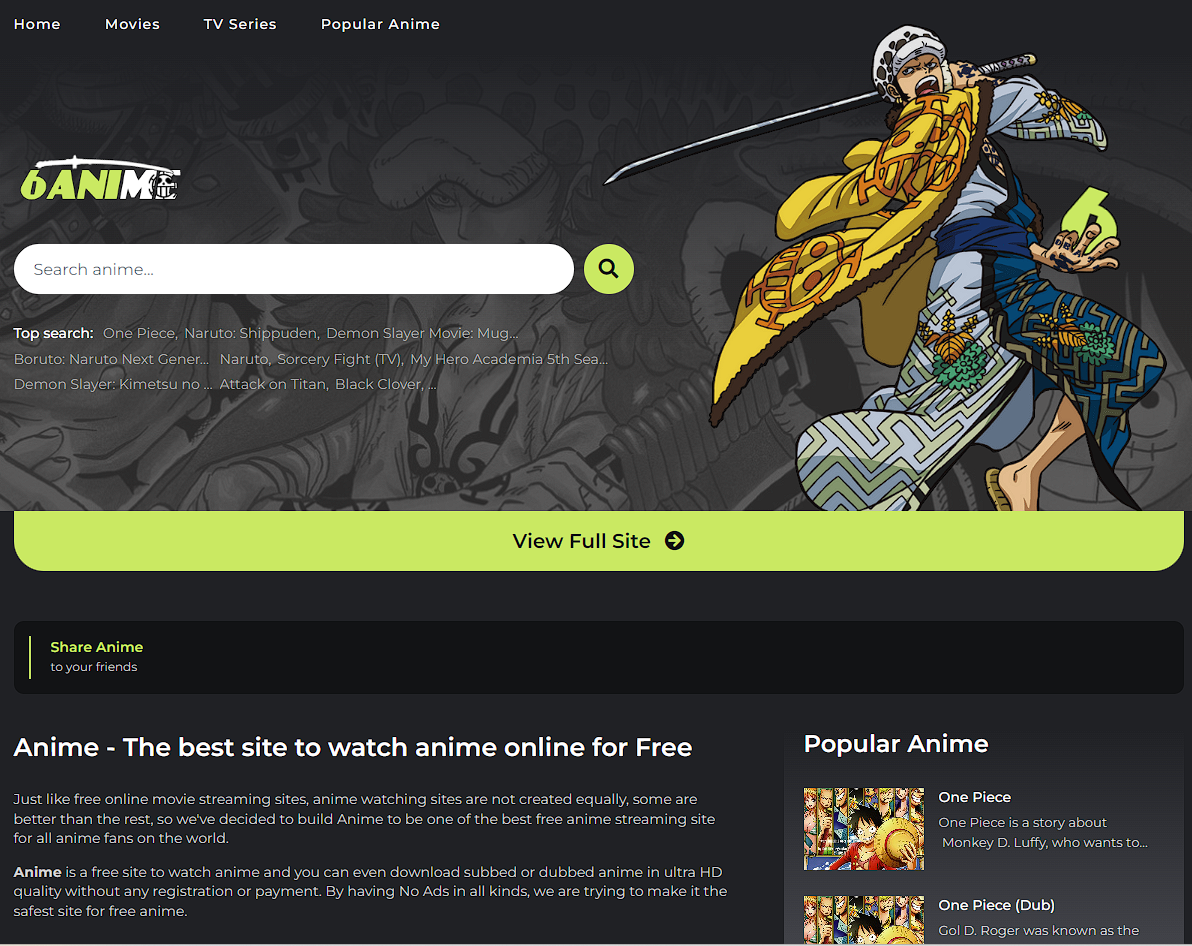The image size is (1192, 946).
Task: Open the Home menu item
Action: point(37,24)
